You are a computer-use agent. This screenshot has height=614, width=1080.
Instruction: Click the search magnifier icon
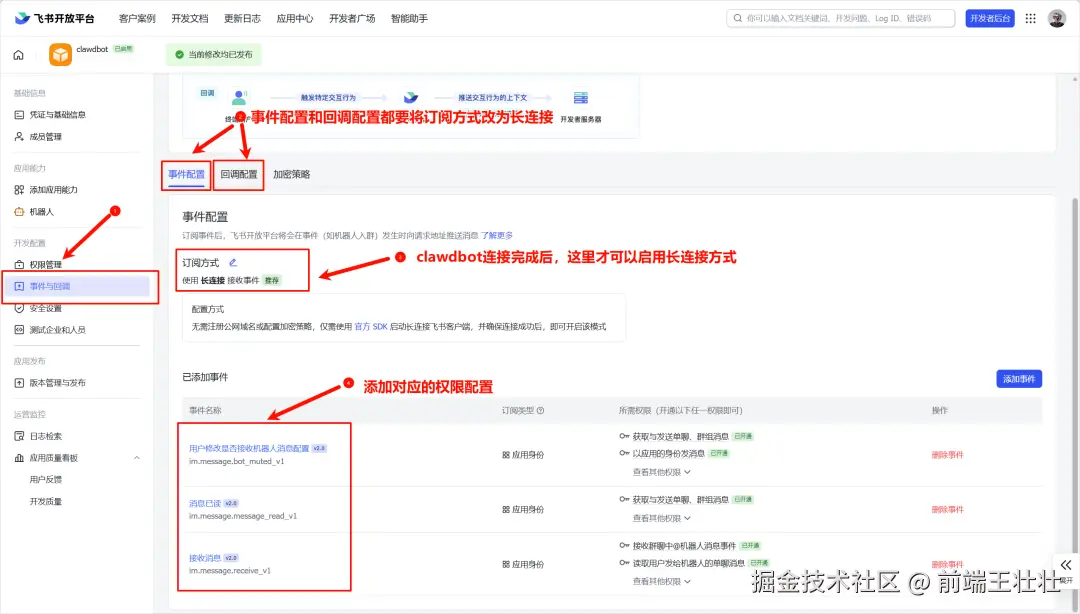pyautogui.click(x=738, y=19)
